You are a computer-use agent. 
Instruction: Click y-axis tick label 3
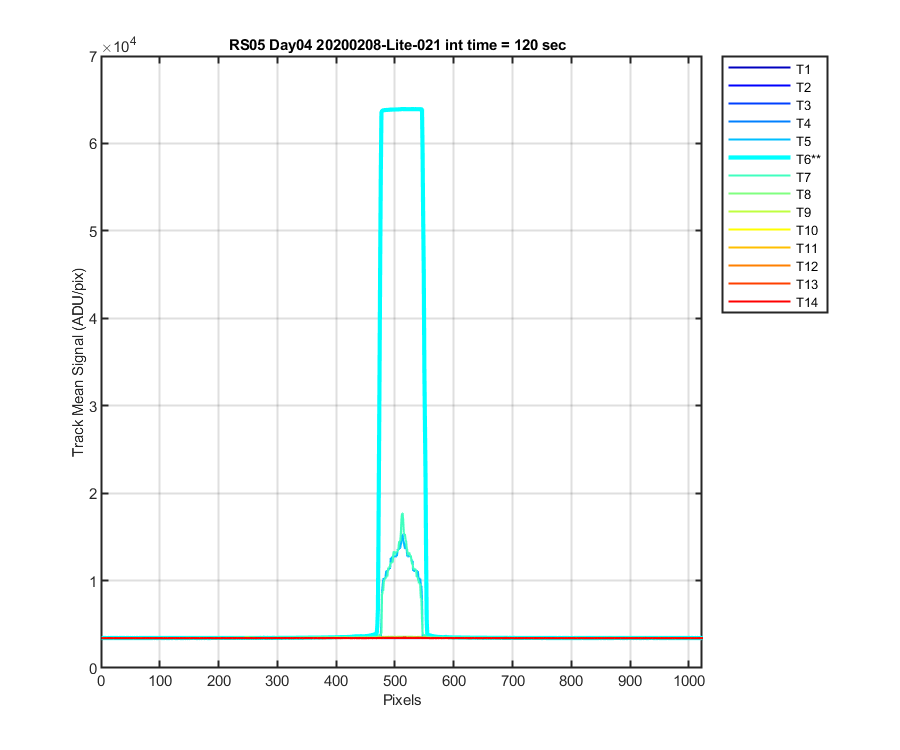93,406
